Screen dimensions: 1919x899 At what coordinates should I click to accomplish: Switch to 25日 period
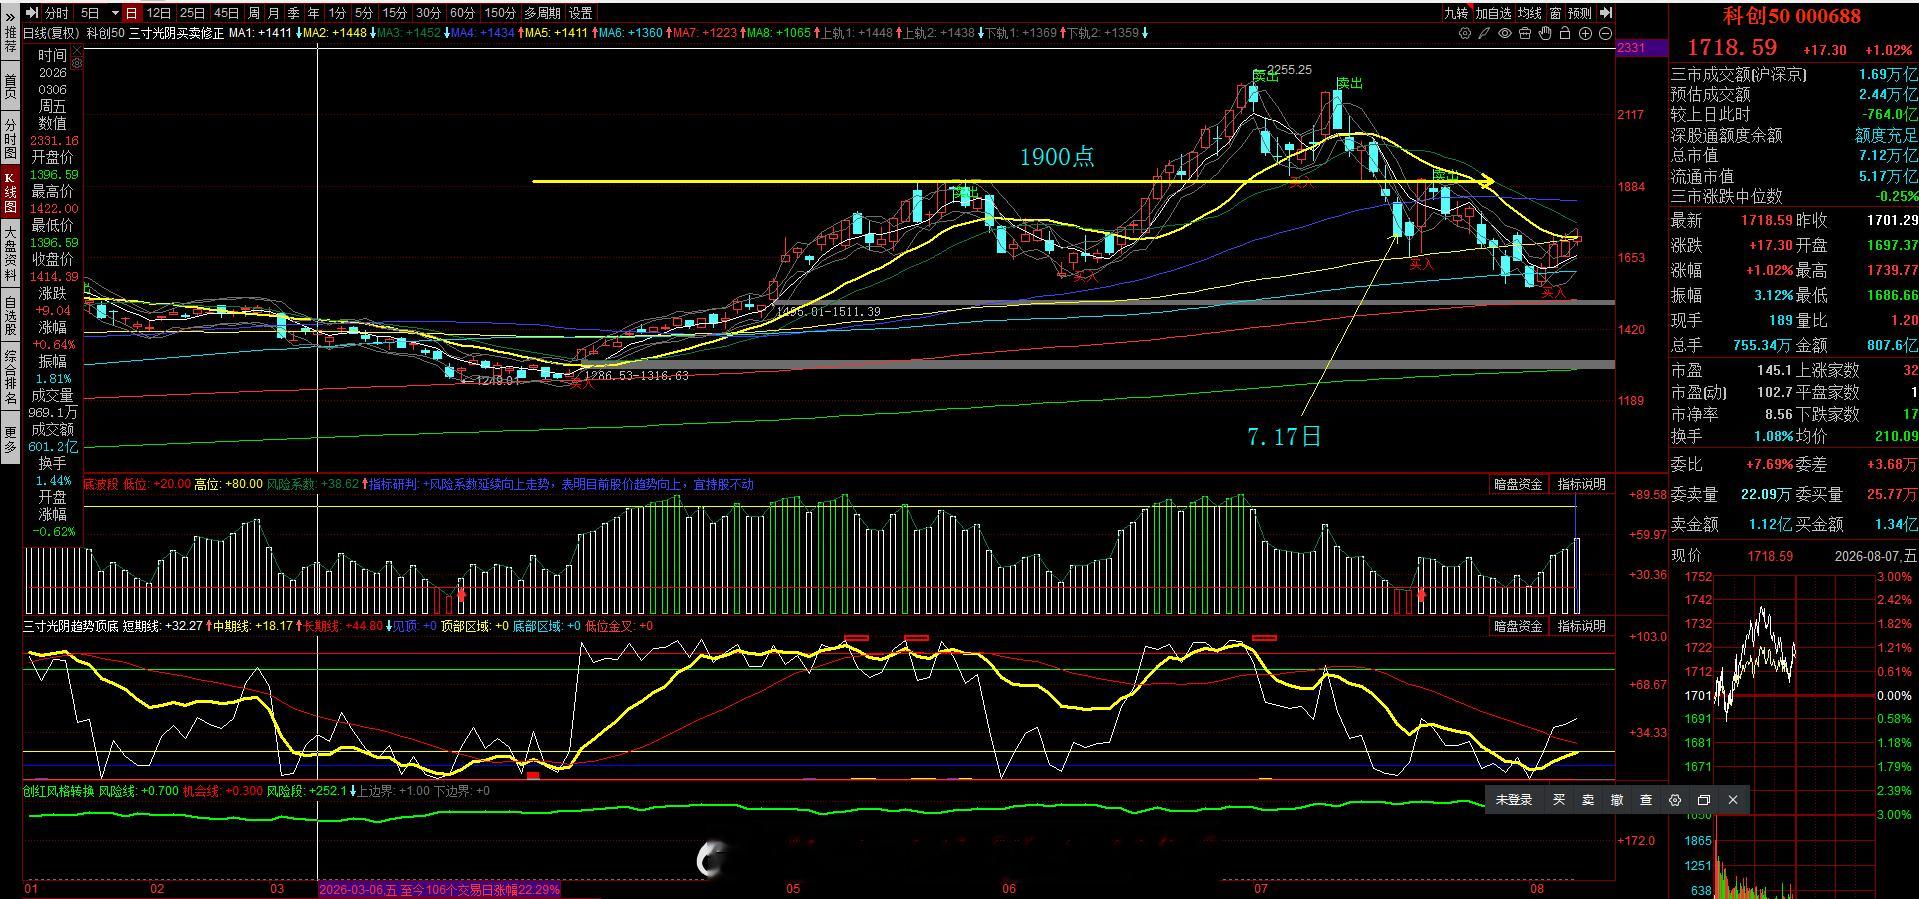point(193,13)
